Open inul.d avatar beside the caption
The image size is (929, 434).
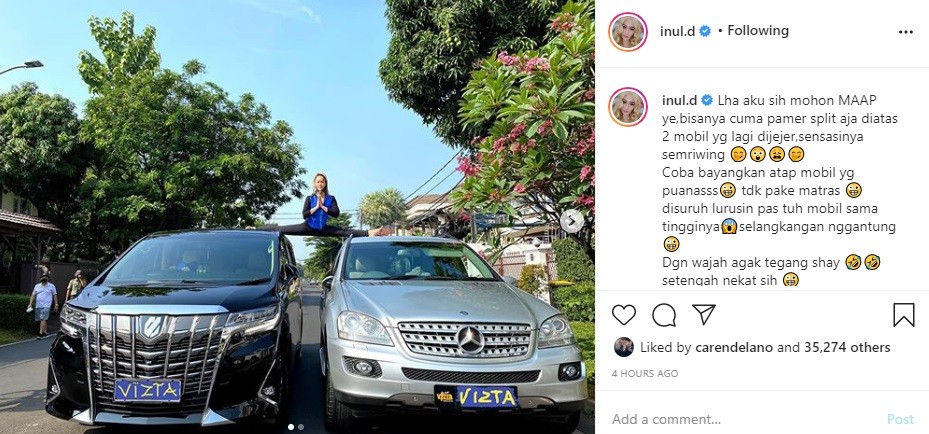point(627,107)
